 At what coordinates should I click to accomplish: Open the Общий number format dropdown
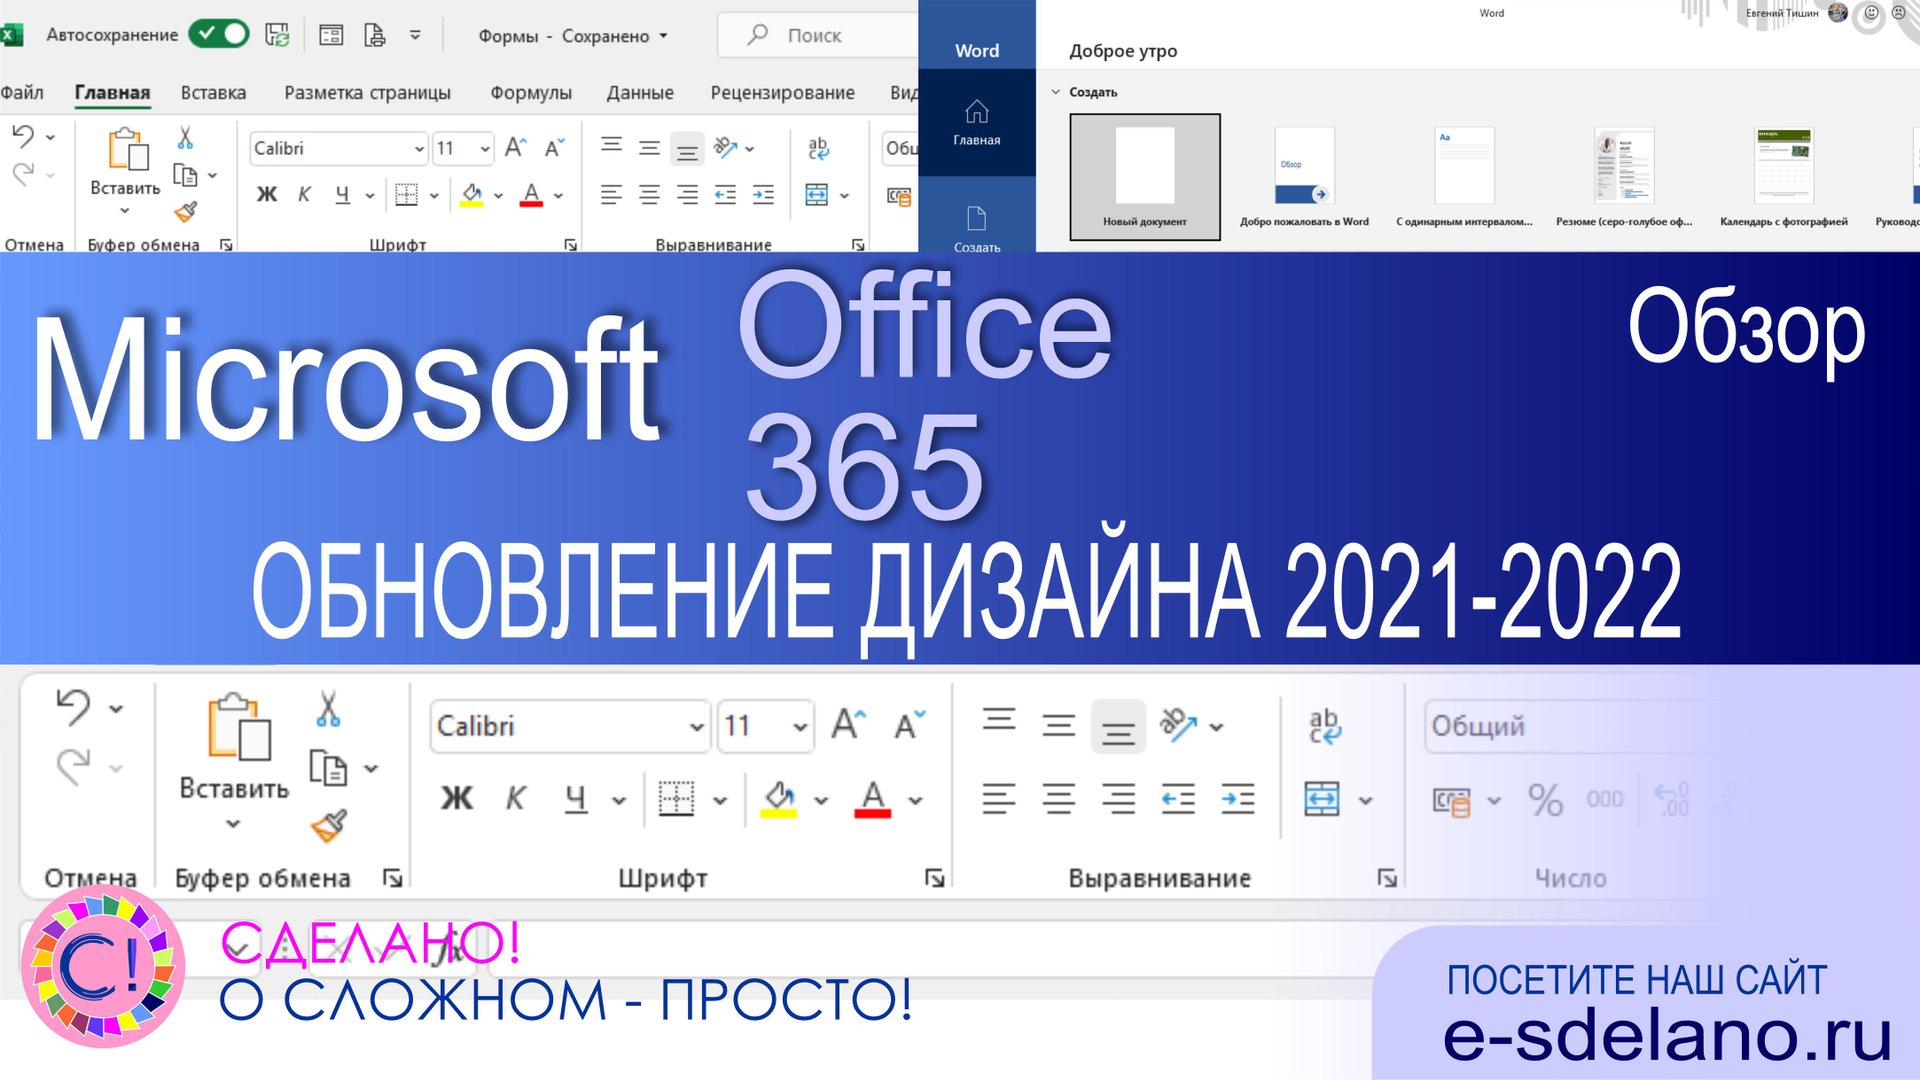coord(1560,727)
